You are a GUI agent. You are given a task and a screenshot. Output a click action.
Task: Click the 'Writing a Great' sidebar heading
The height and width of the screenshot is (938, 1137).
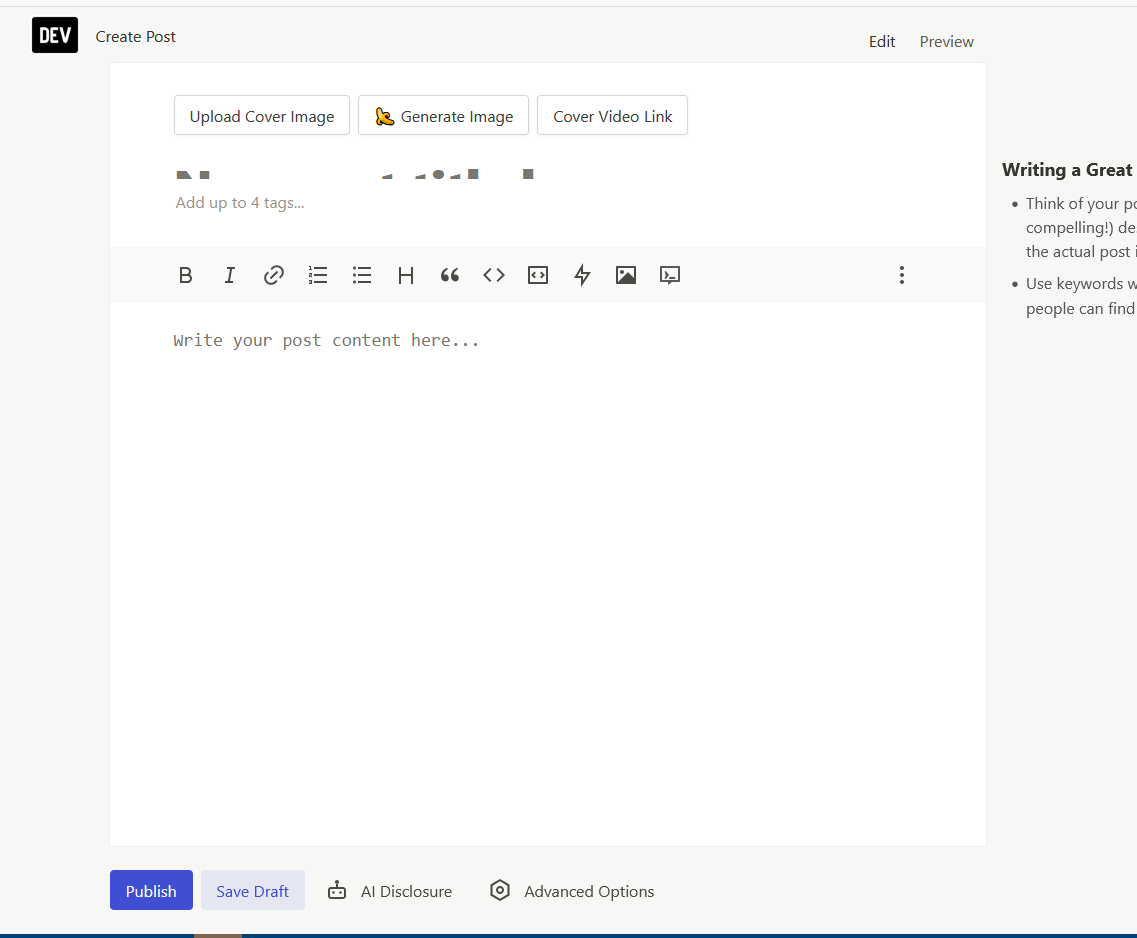click(x=1067, y=170)
